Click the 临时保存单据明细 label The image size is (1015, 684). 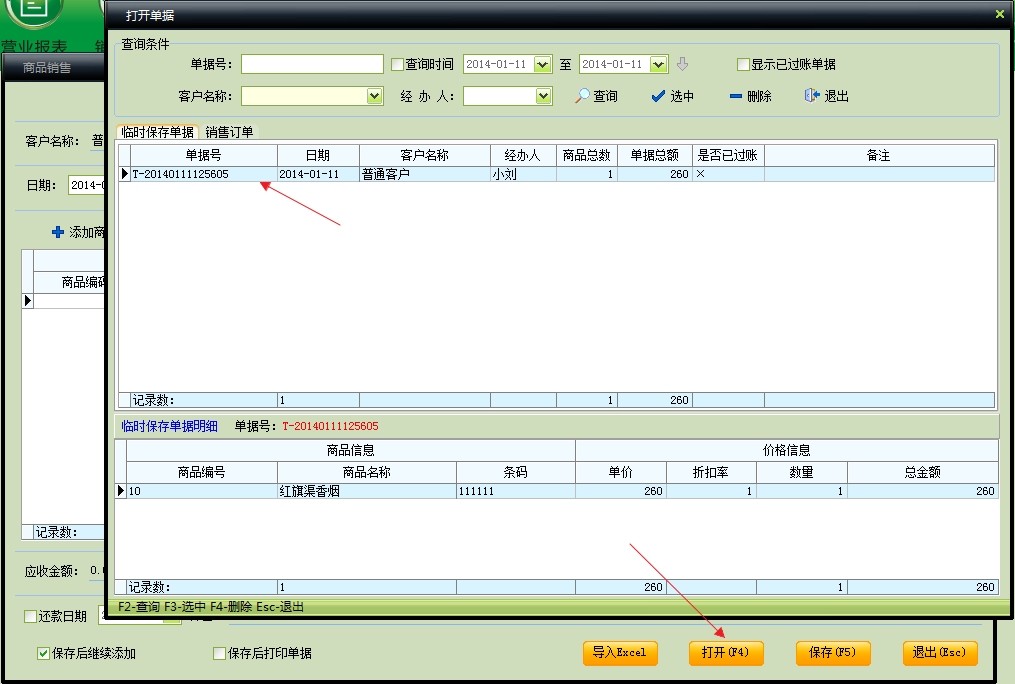[x=170, y=426]
